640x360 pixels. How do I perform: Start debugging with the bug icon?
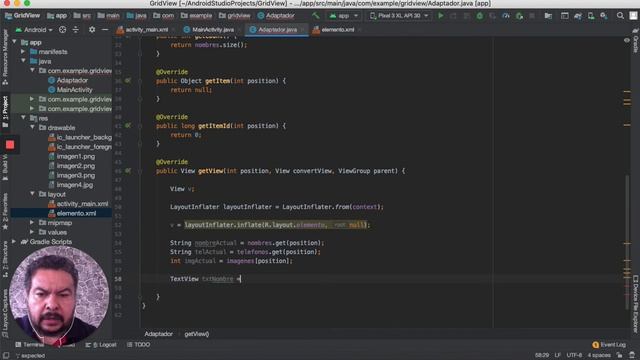pyautogui.click(x=480, y=16)
